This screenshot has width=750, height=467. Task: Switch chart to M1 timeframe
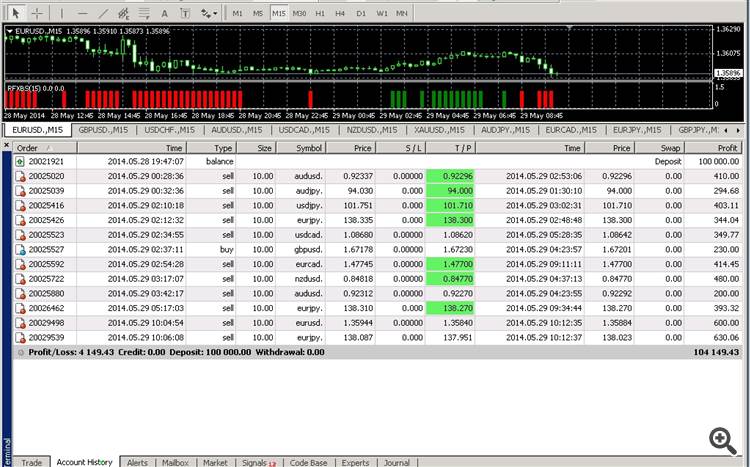(237, 13)
